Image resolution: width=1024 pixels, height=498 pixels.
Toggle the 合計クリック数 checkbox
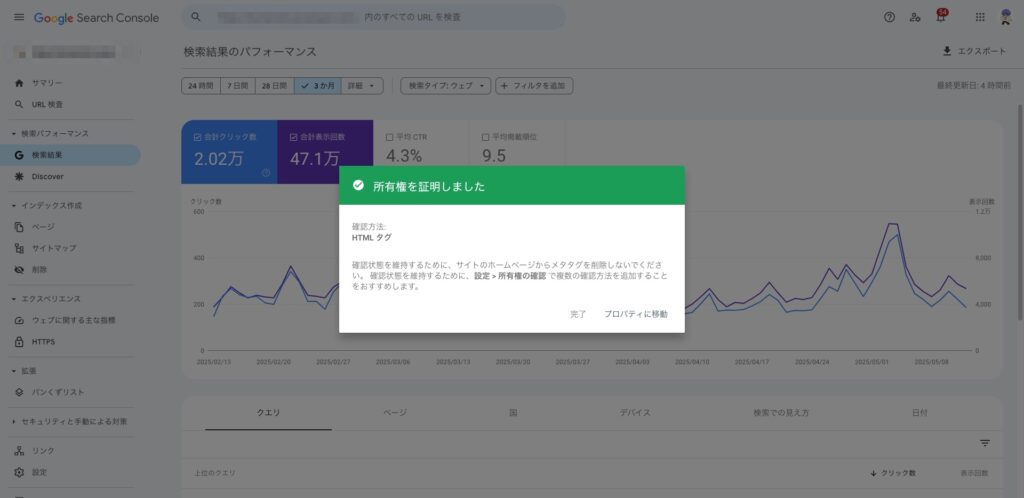click(198, 137)
